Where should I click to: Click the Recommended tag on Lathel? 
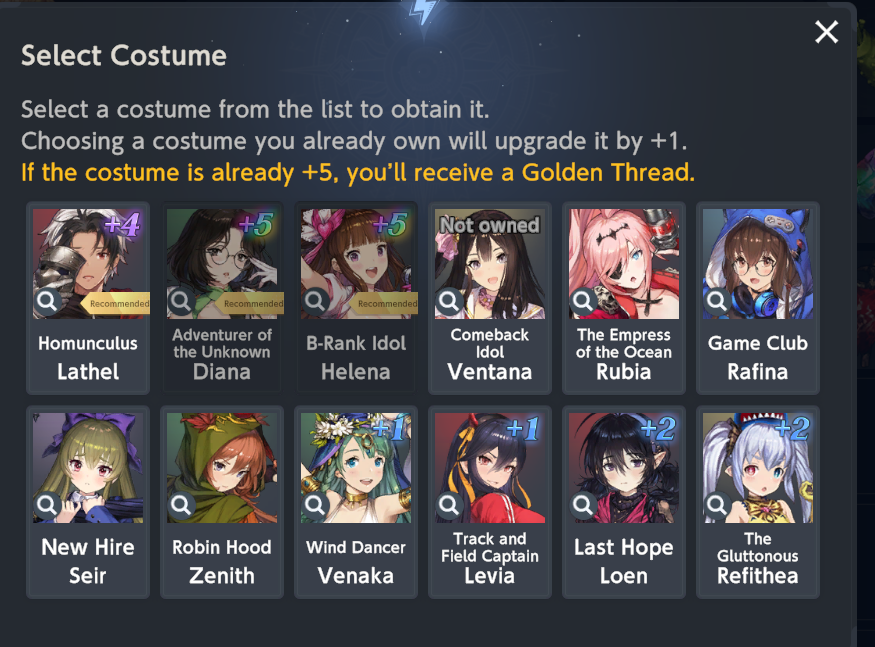coord(116,303)
